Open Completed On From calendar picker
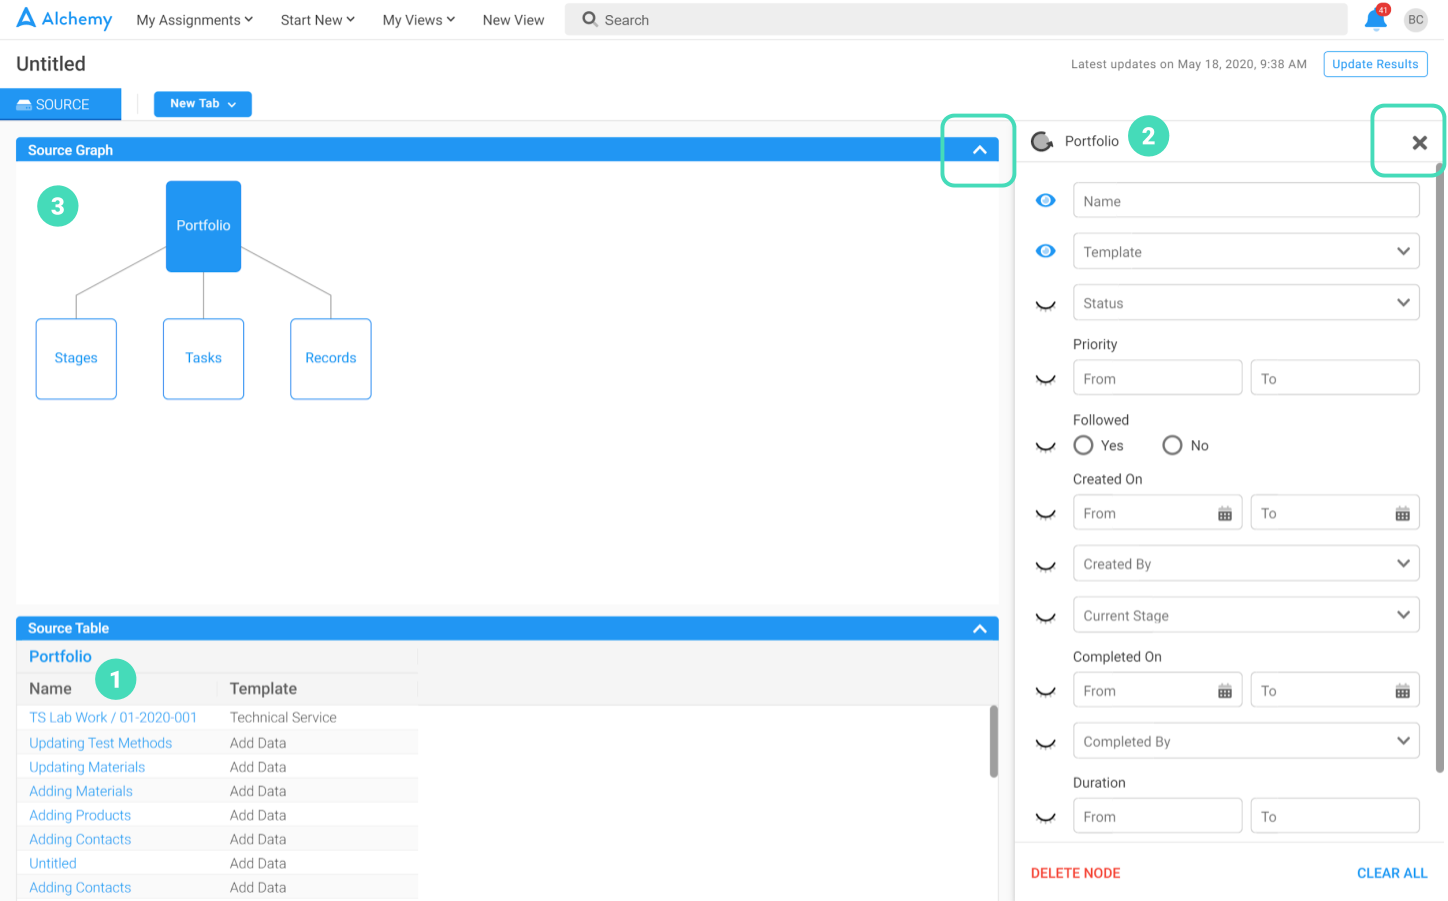1448x901 pixels. [x=1225, y=691]
